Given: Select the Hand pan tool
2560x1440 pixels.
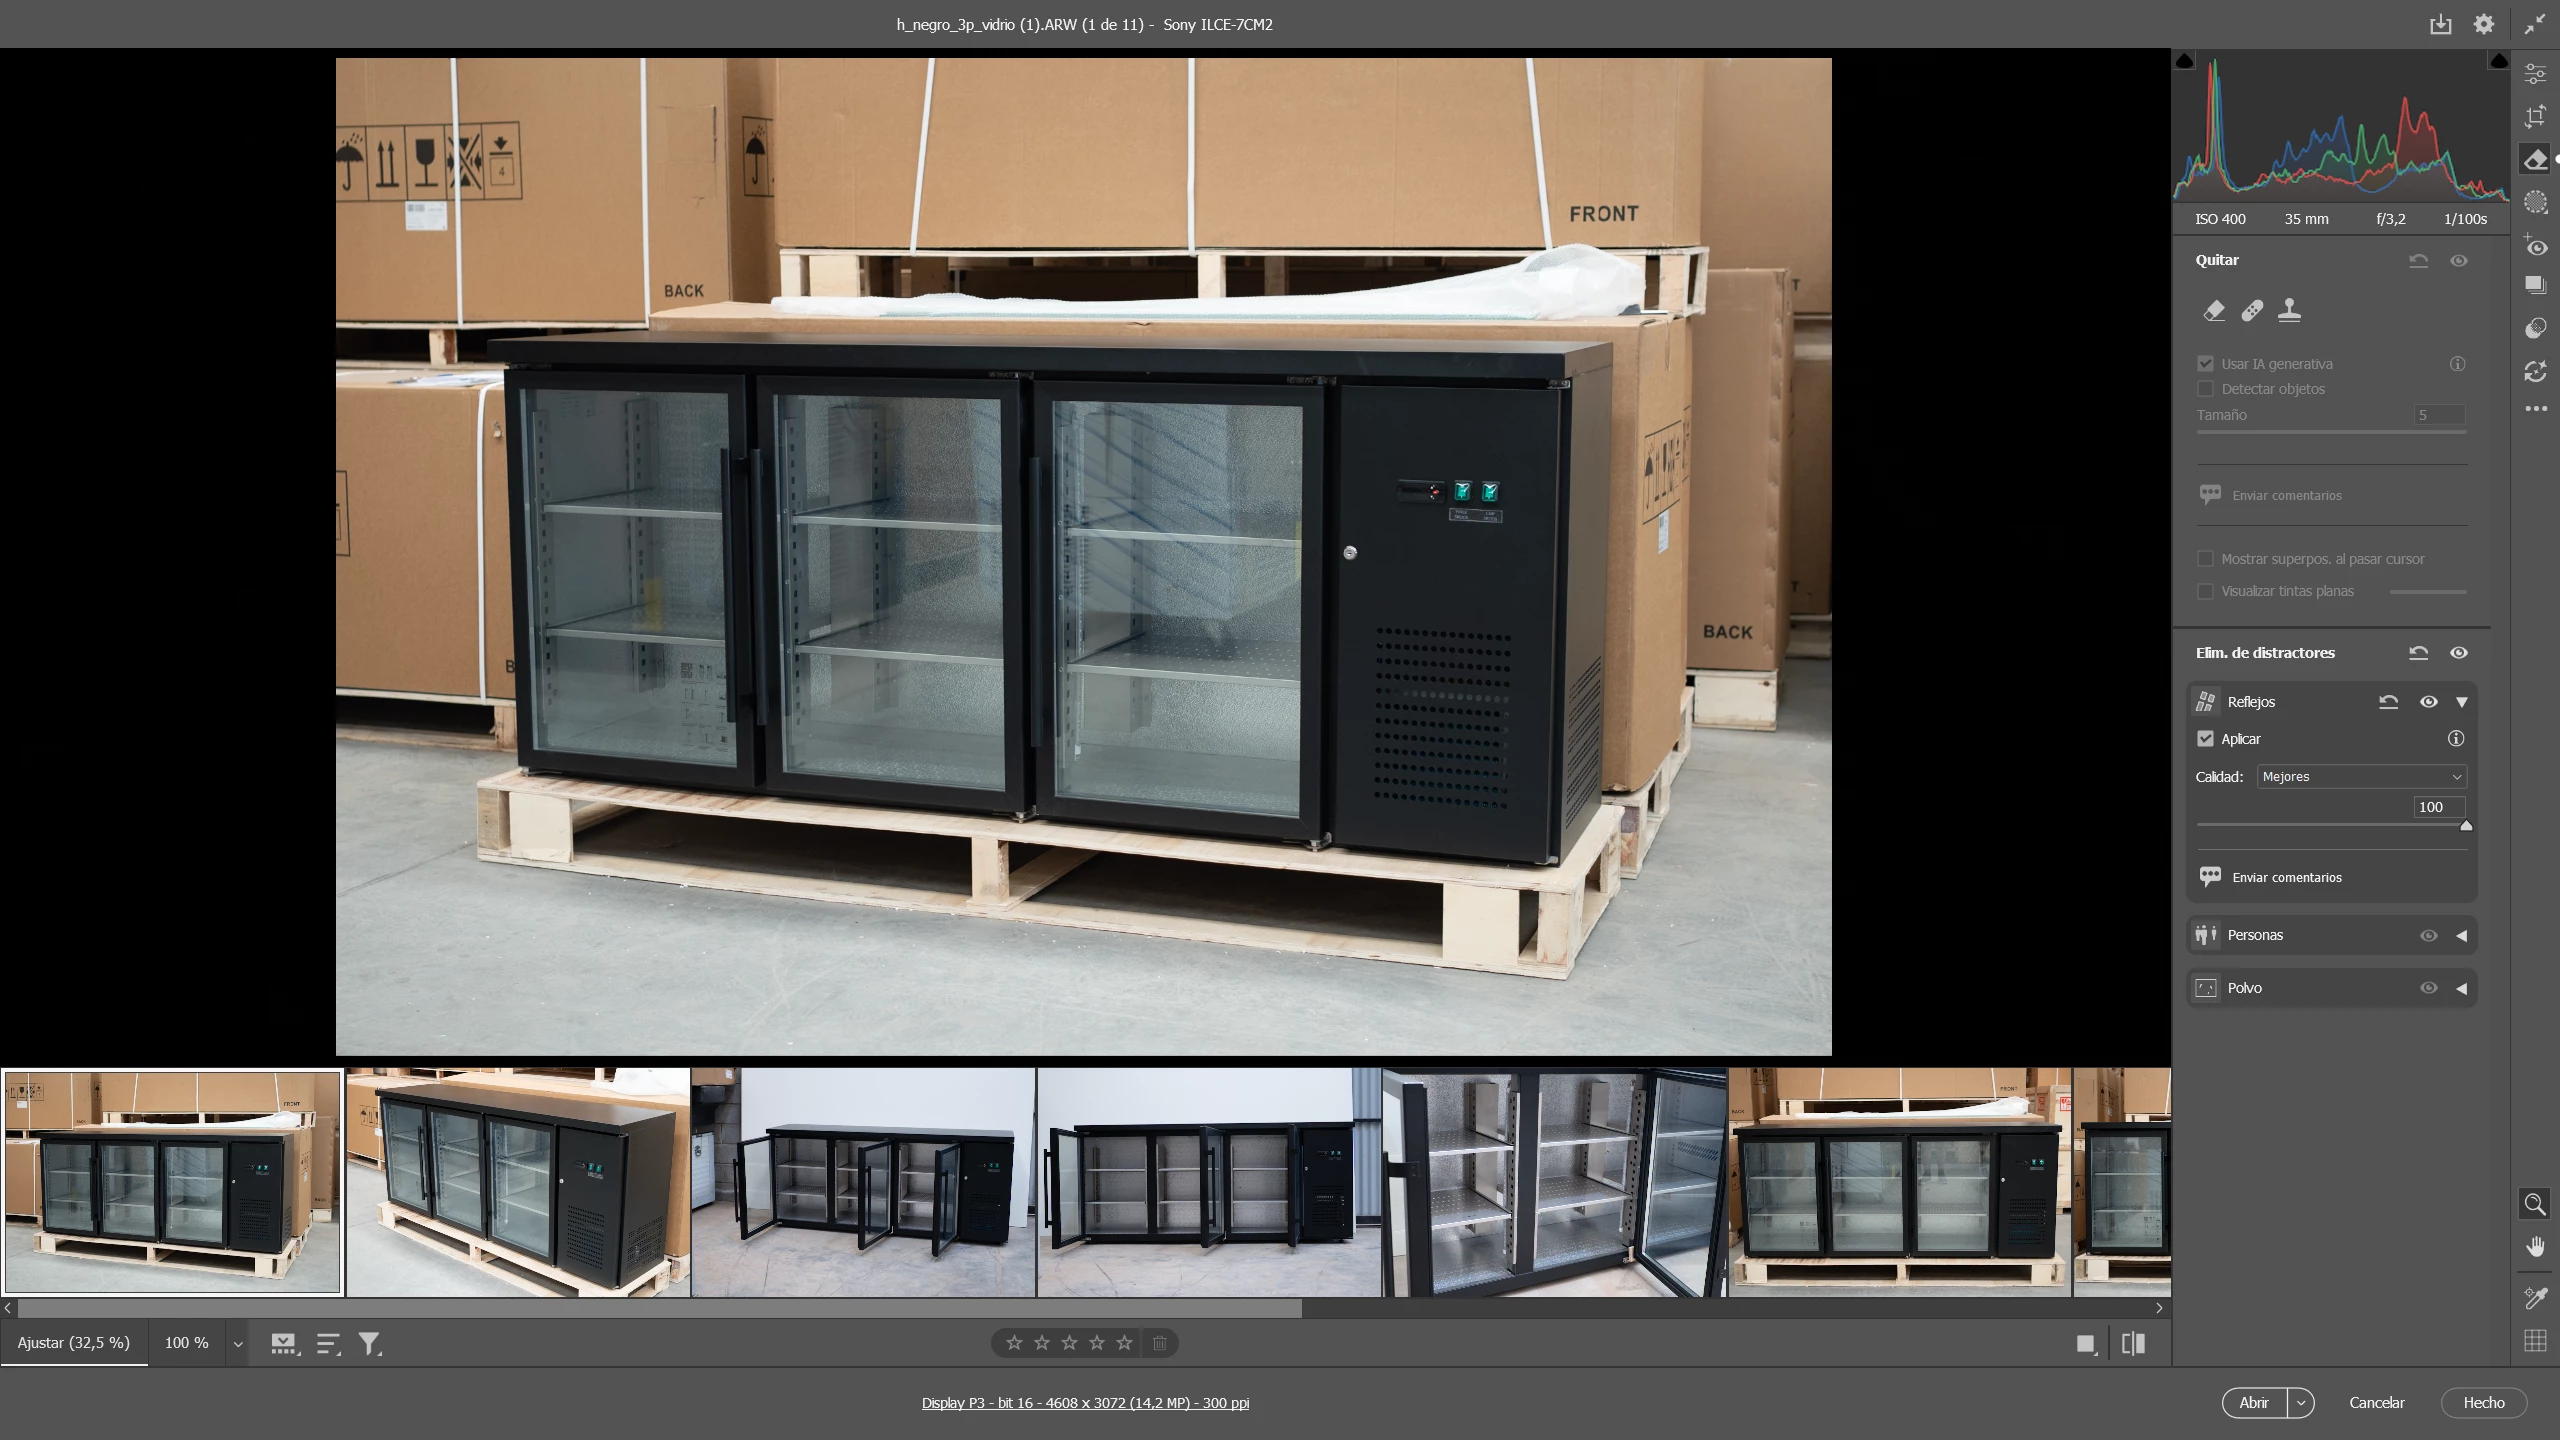Looking at the screenshot, I should (x=2535, y=1246).
